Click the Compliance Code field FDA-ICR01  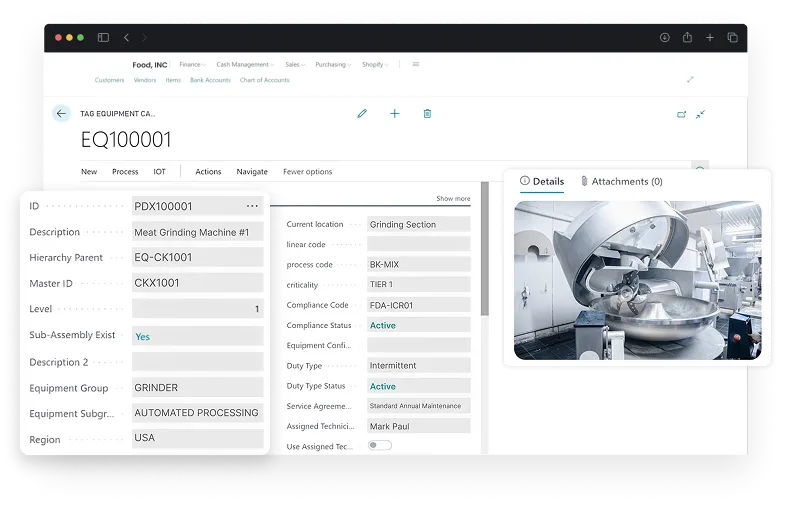(x=419, y=305)
